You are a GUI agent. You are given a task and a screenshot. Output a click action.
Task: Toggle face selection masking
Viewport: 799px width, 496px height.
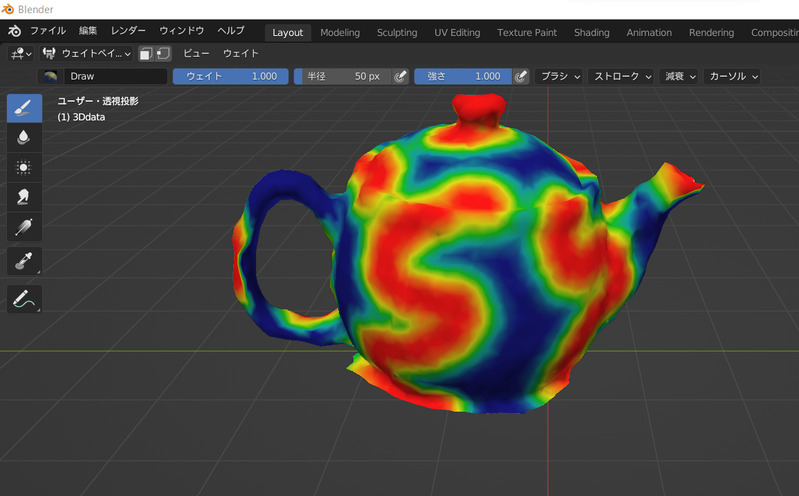146,54
